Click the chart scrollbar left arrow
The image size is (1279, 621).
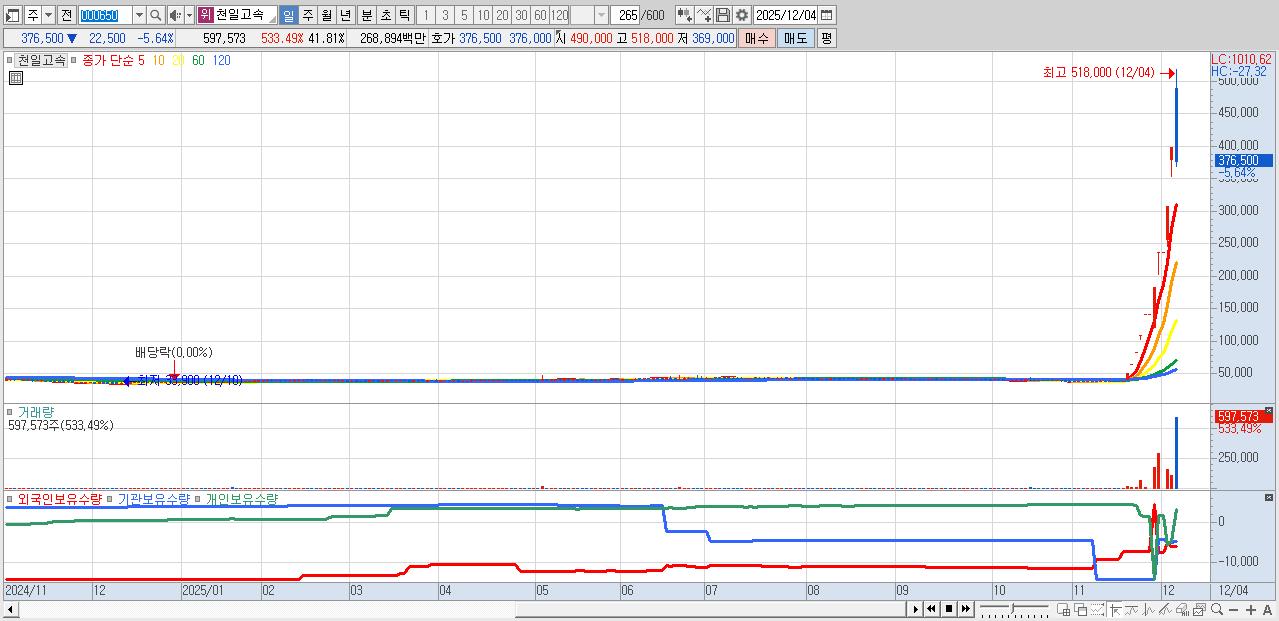11,609
